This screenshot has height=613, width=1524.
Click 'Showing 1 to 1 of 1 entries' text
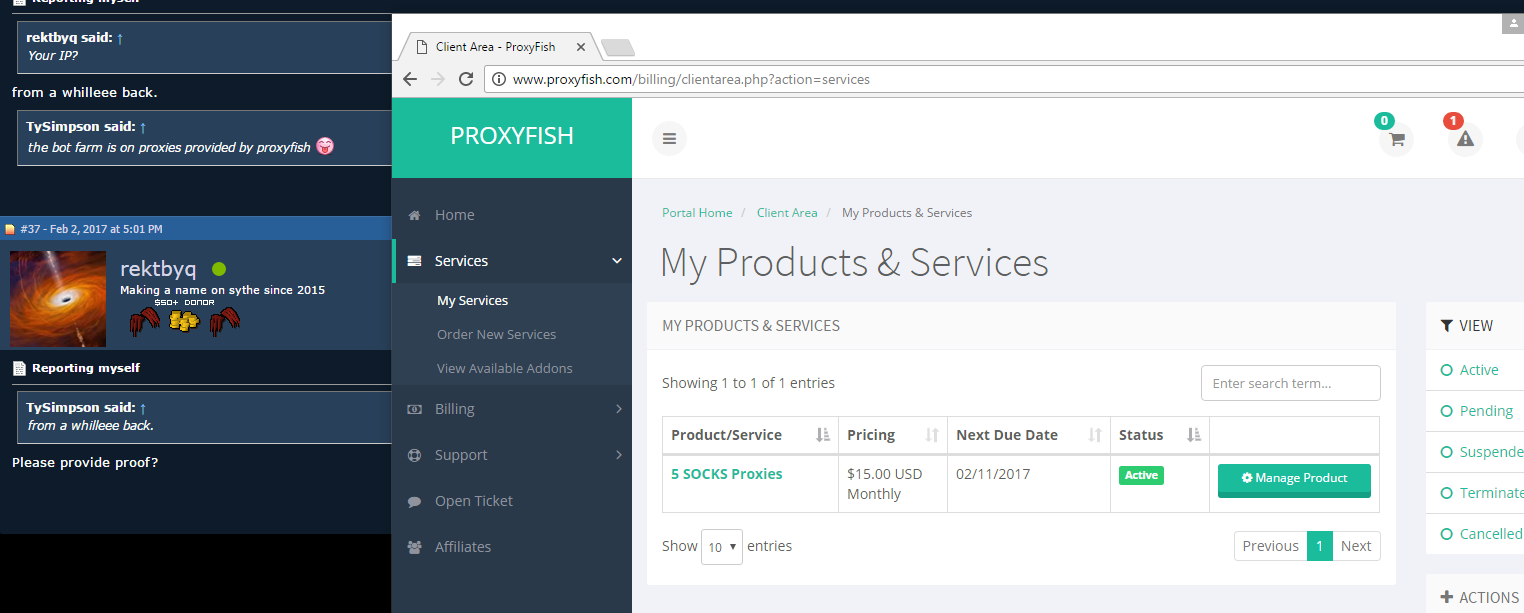748,383
